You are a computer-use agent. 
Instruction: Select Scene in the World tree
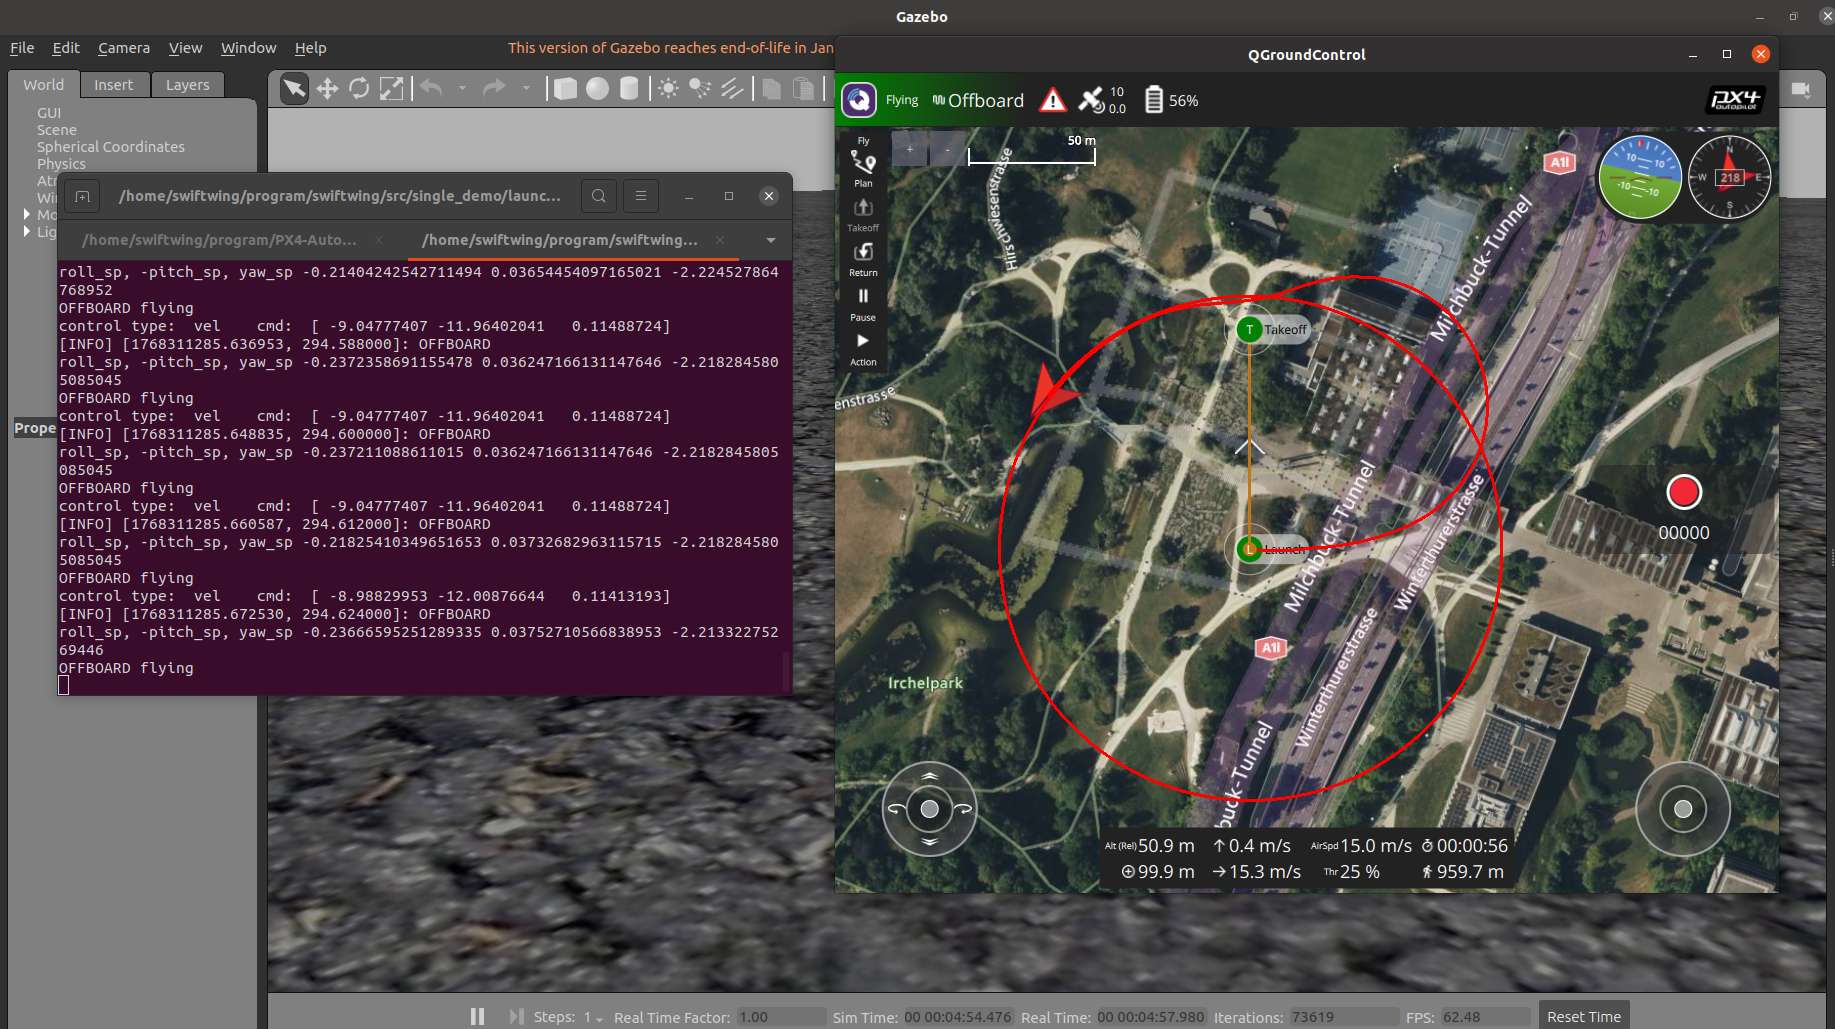(57, 130)
